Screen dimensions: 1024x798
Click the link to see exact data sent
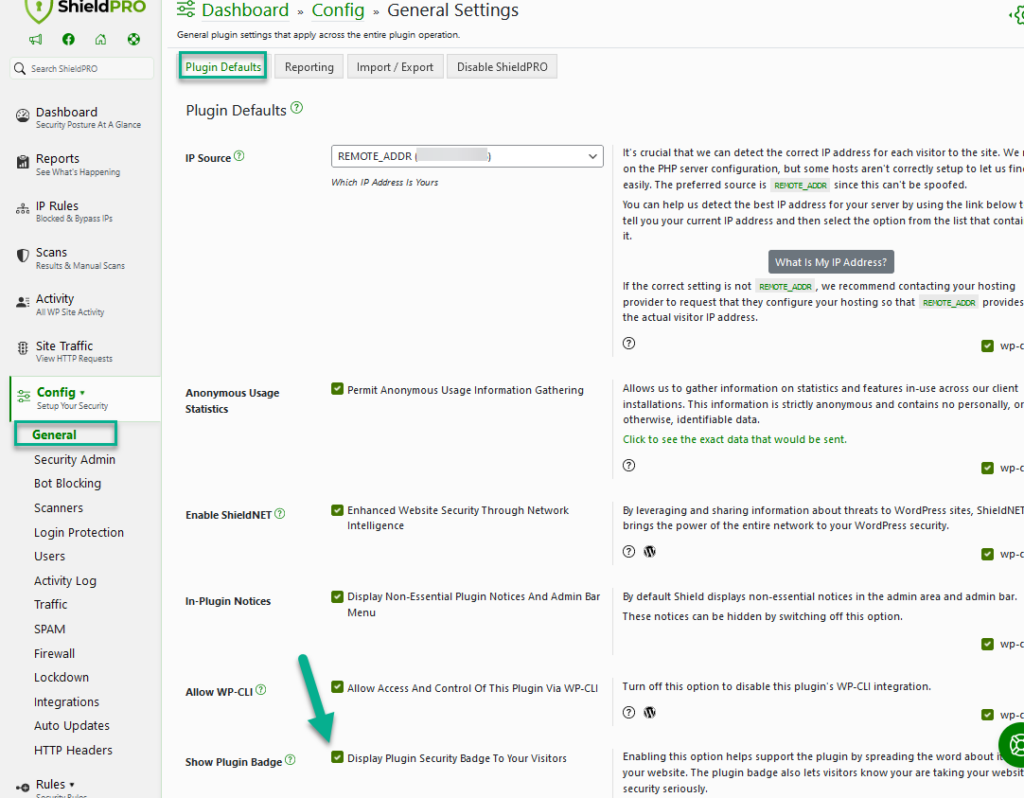734,439
